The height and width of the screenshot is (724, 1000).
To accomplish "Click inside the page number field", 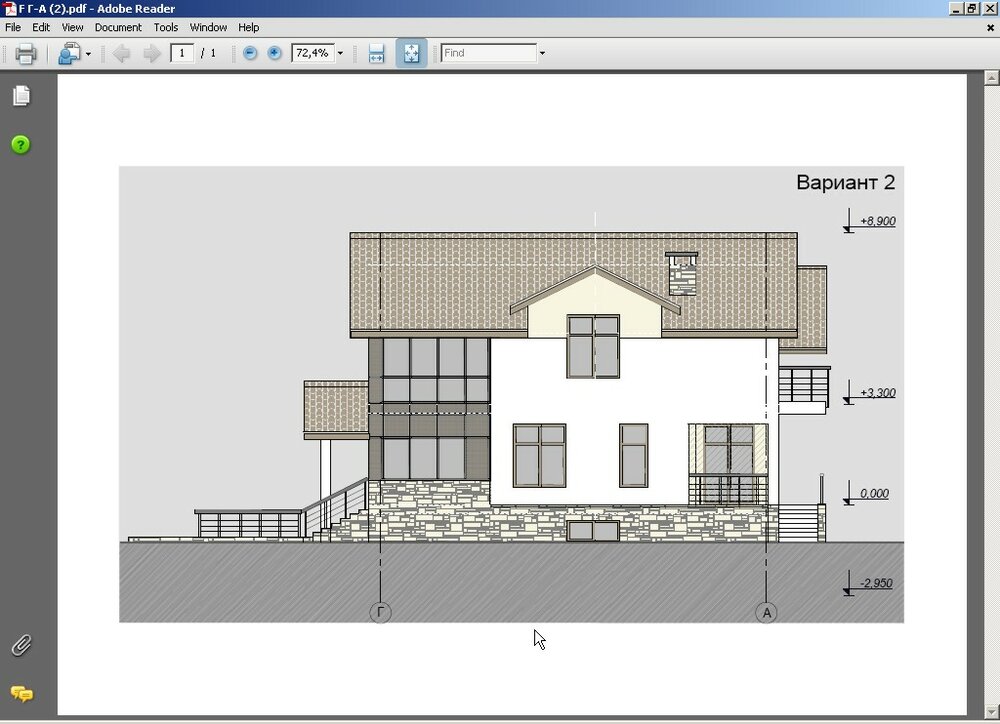I will coord(182,53).
